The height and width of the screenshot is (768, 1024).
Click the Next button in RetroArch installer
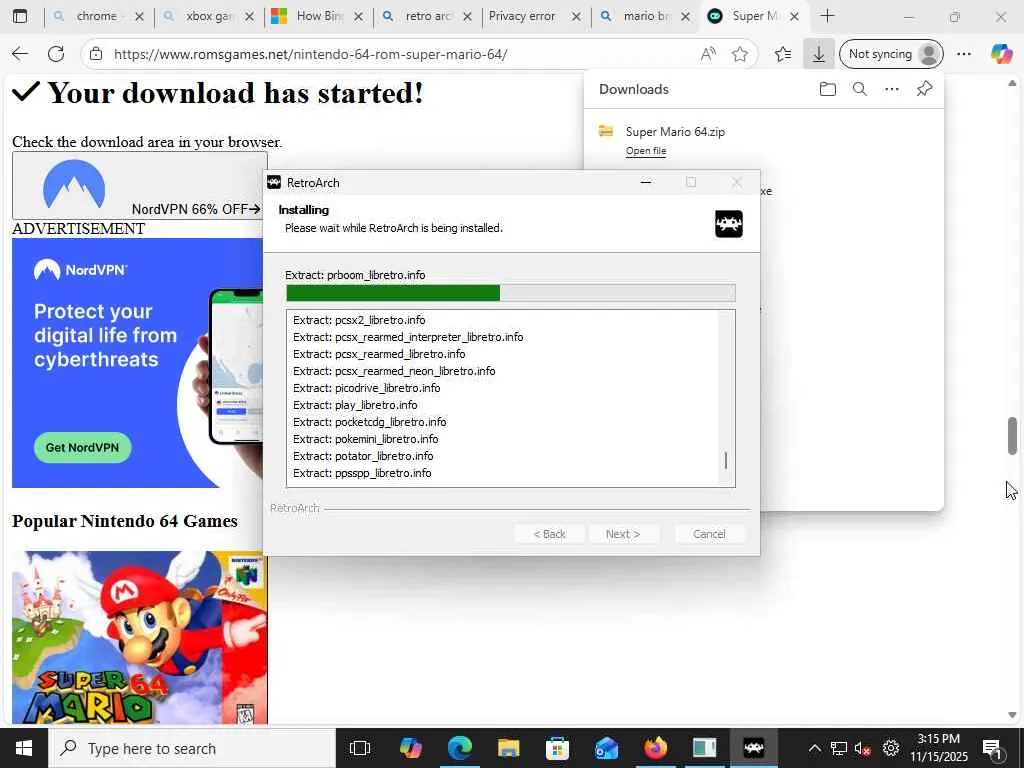(623, 534)
